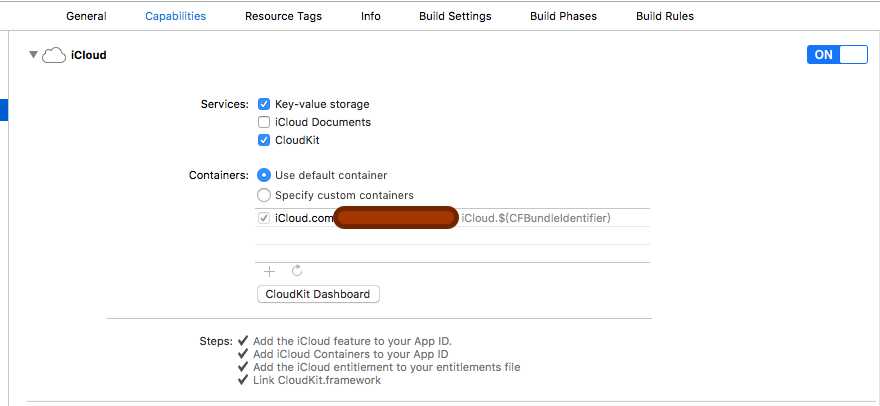Image resolution: width=880 pixels, height=406 pixels.
Task: Click step 'Add the iCloud feature to your App ID.'
Action: tap(352, 341)
